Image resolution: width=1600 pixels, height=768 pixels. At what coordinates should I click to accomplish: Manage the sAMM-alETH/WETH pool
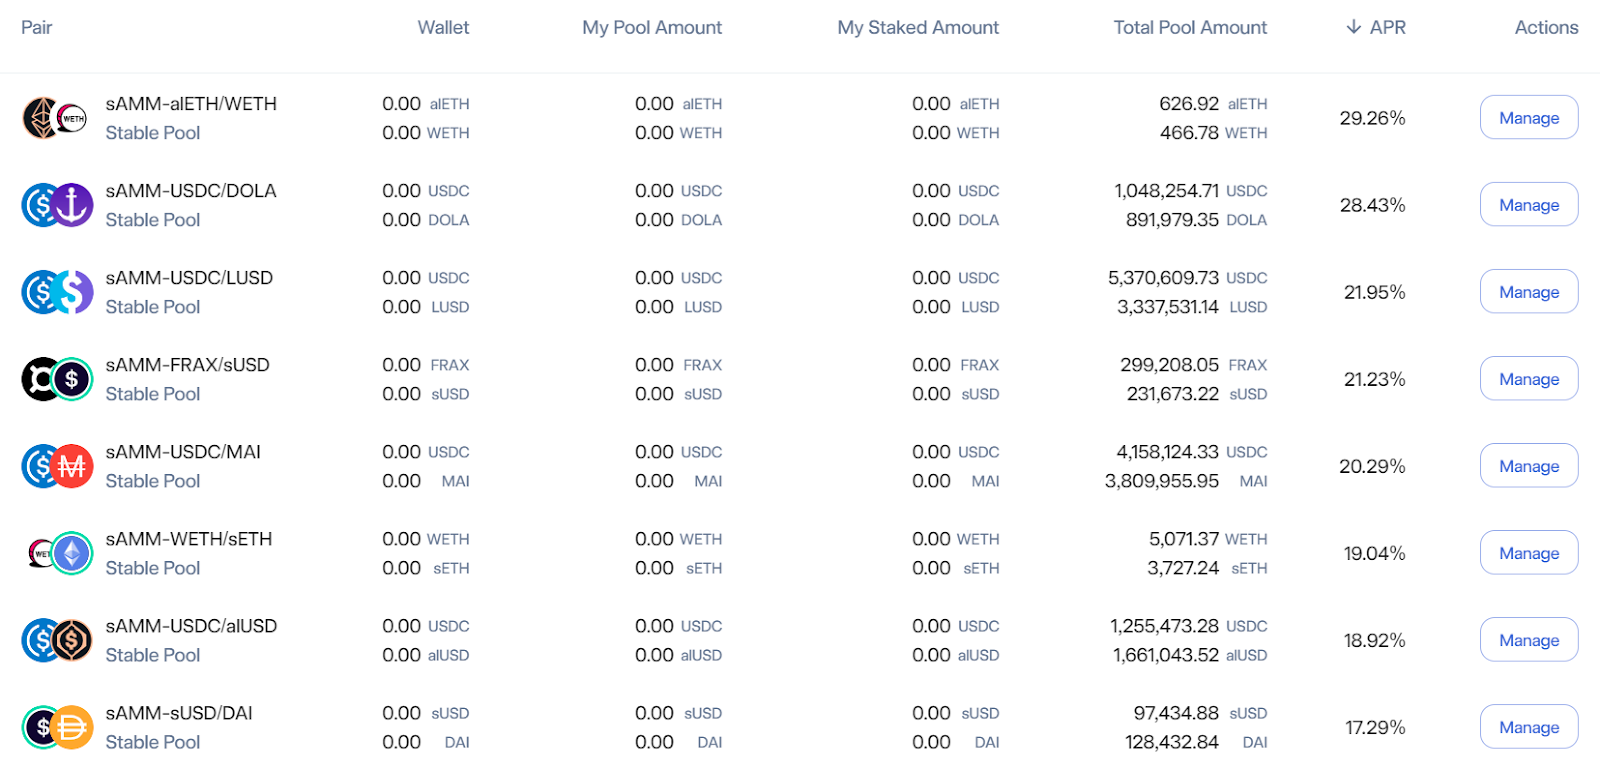click(1528, 118)
